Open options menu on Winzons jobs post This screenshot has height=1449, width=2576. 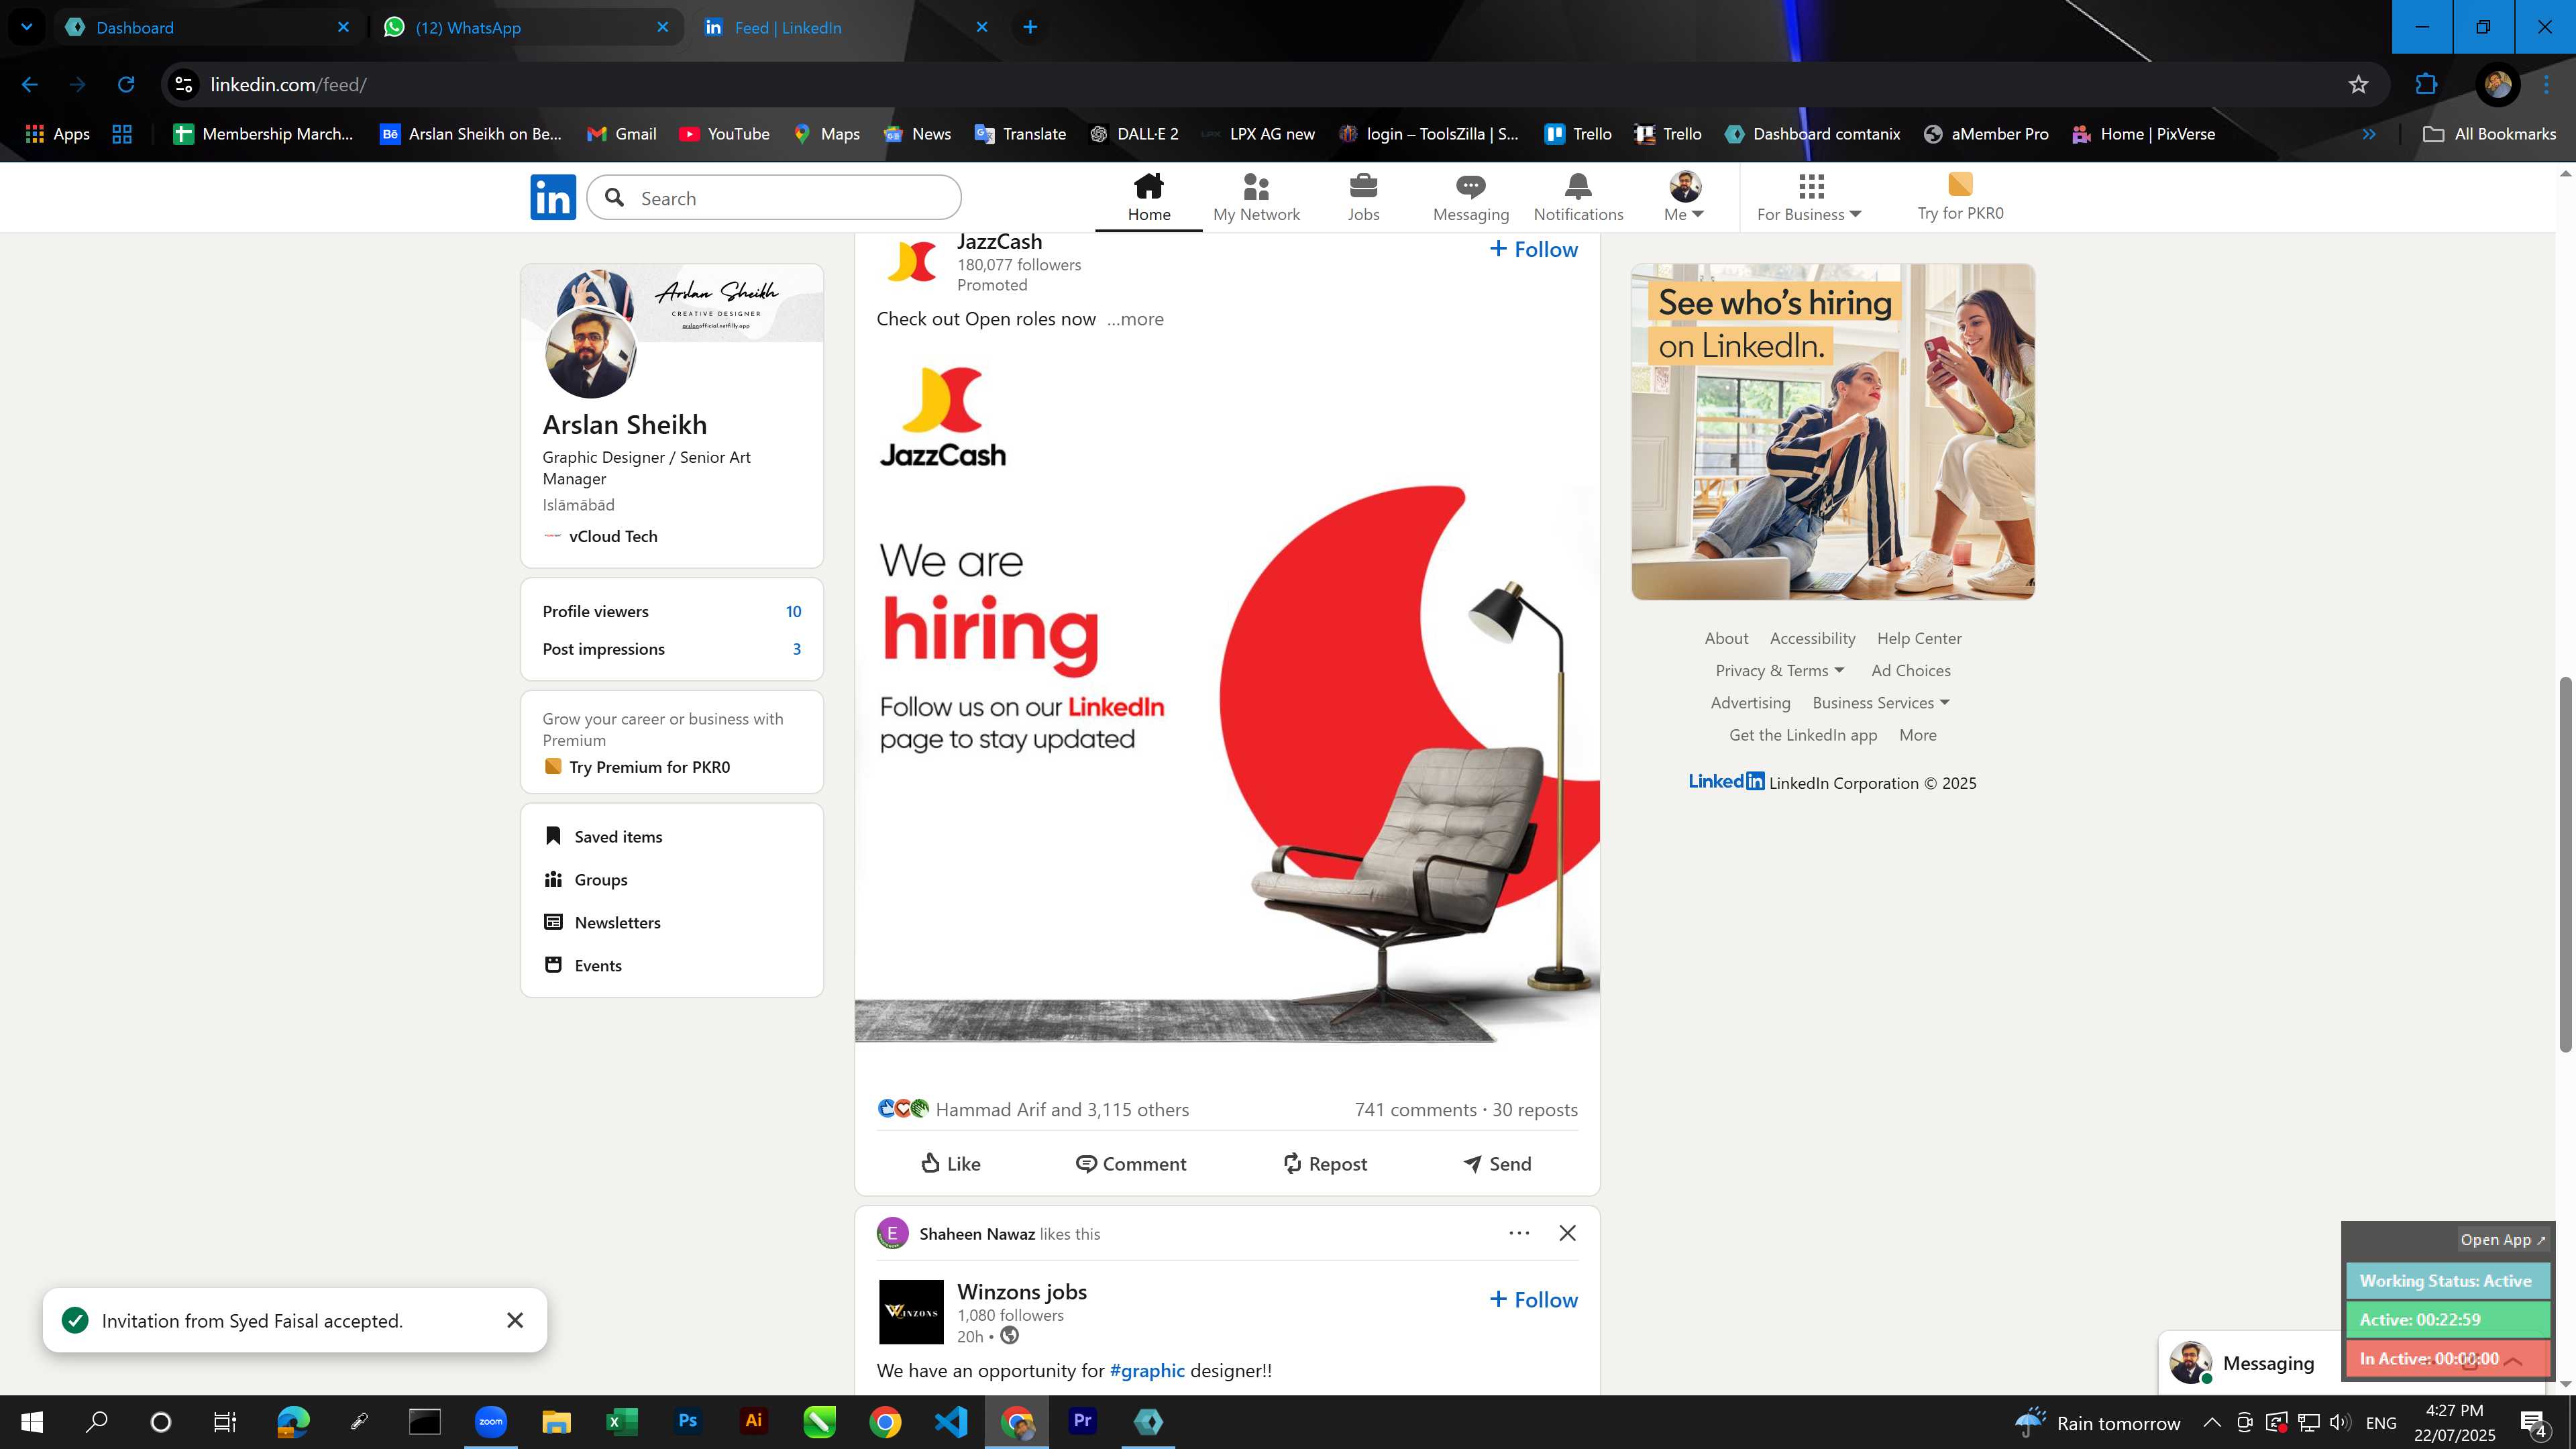pos(1519,1233)
